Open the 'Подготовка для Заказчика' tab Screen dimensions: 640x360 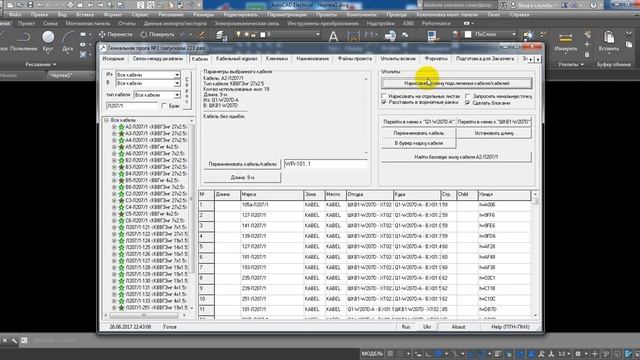[x=484, y=59]
